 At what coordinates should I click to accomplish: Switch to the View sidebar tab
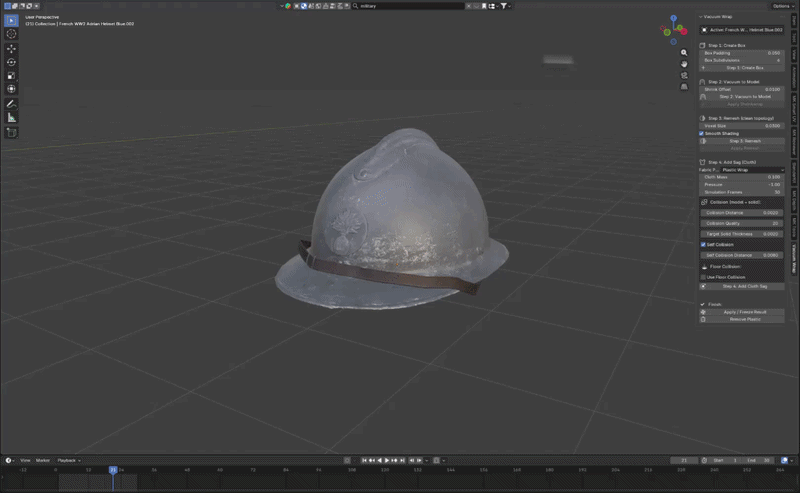(794, 54)
